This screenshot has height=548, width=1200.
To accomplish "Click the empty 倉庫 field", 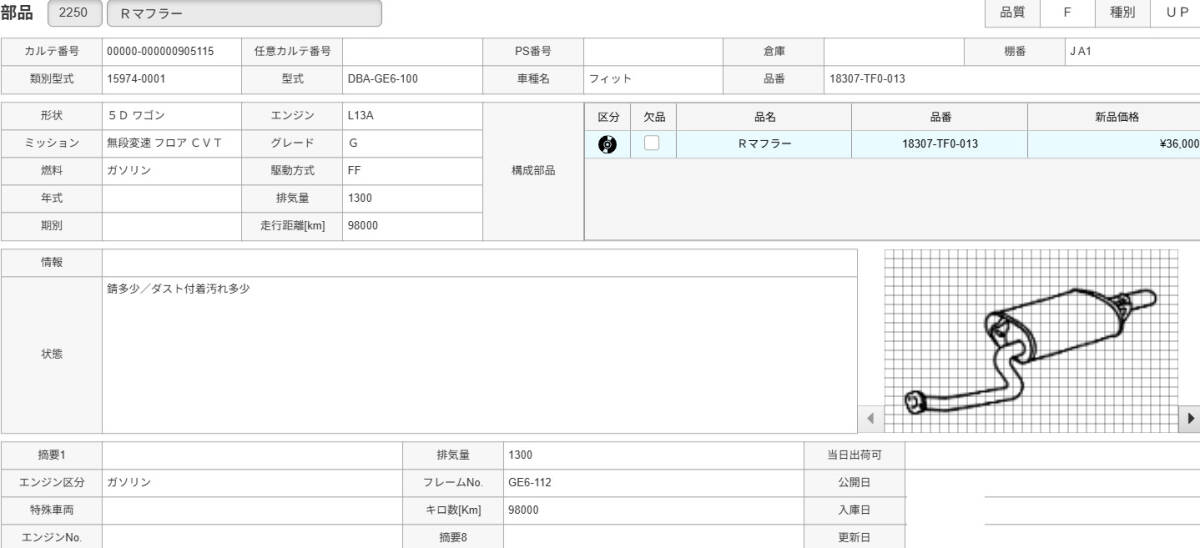I will point(894,51).
